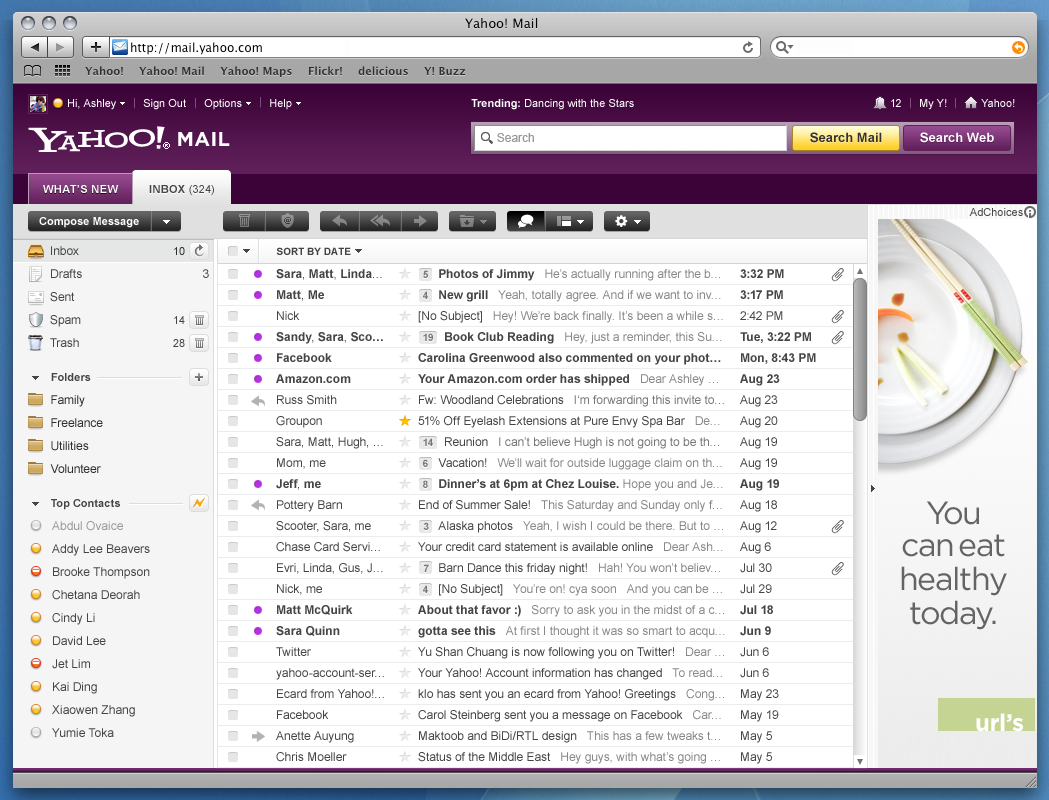Add bookmark with the plus button
This screenshot has width=1049, height=800.
pyautogui.click(x=96, y=47)
